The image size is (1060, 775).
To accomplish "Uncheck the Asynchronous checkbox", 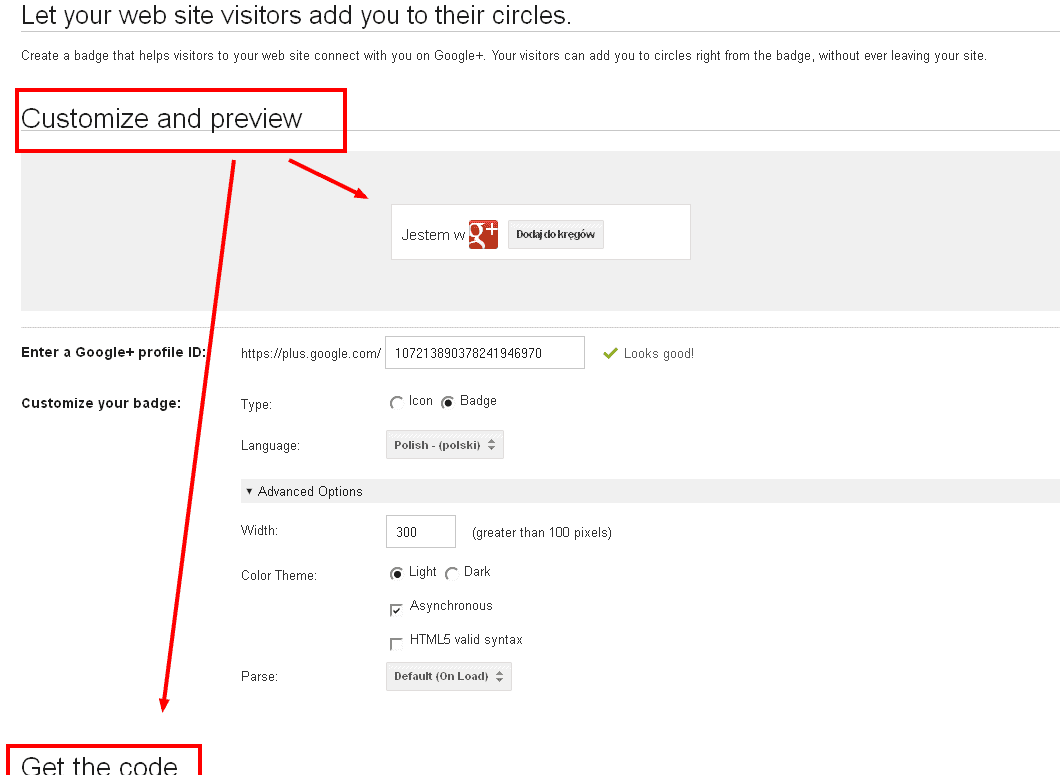I will click(x=396, y=609).
